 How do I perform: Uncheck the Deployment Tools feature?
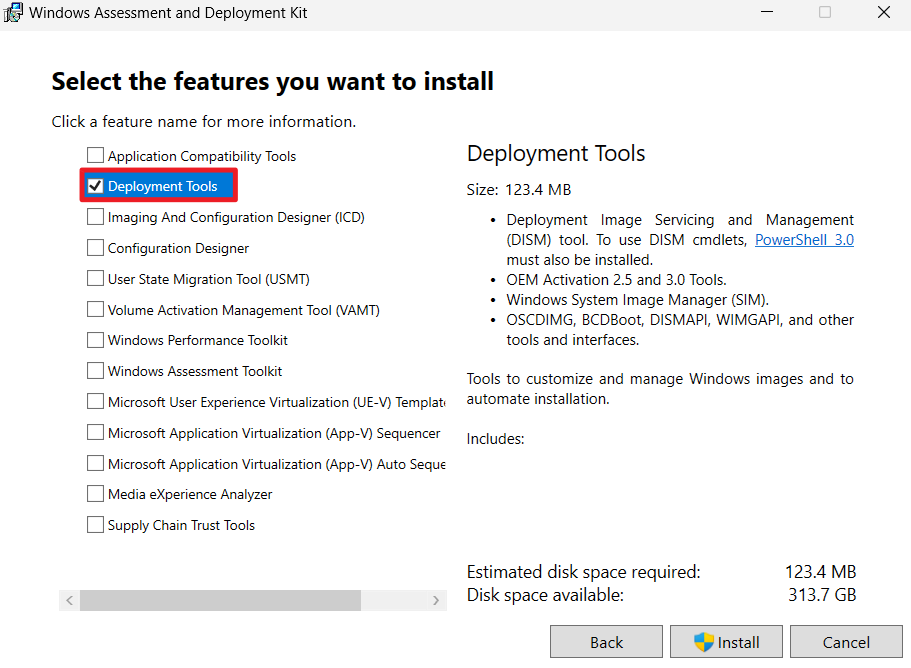(x=97, y=186)
